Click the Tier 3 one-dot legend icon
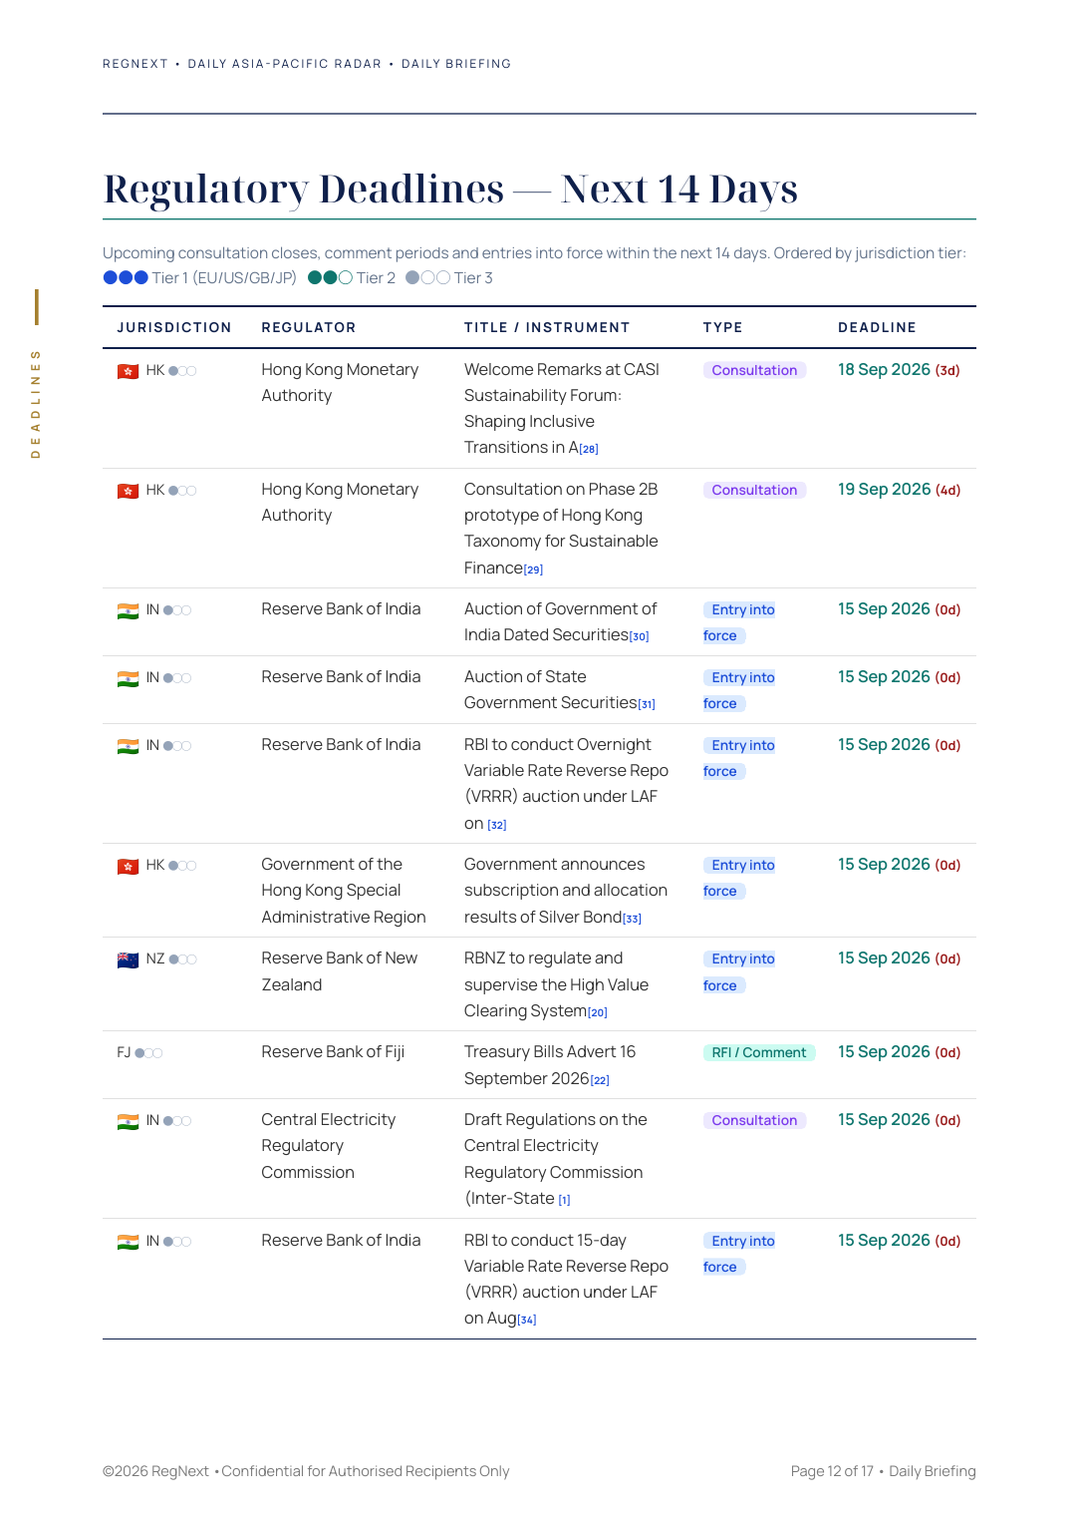Viewport: 1080px width, 1528px height. 428,278
